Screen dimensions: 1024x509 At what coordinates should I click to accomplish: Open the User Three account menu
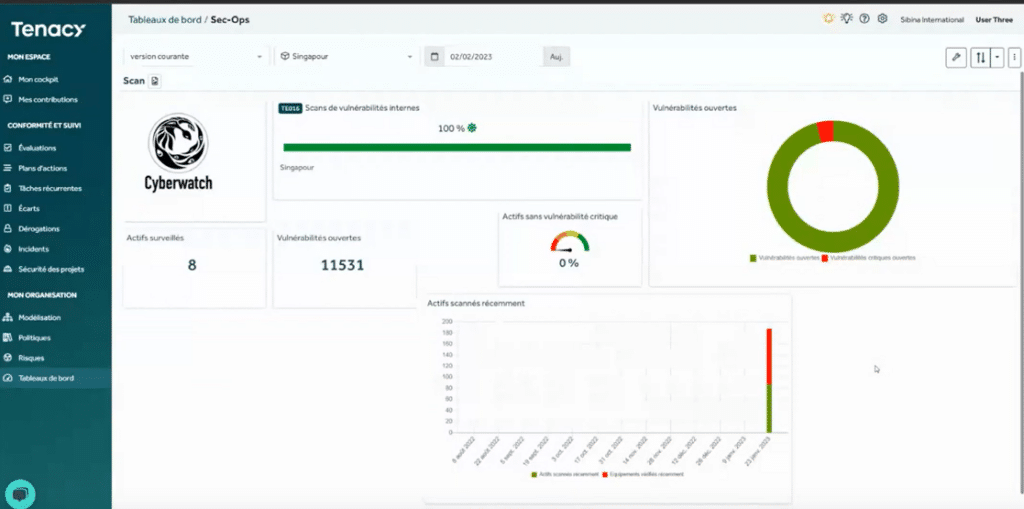tap(994, 20)
